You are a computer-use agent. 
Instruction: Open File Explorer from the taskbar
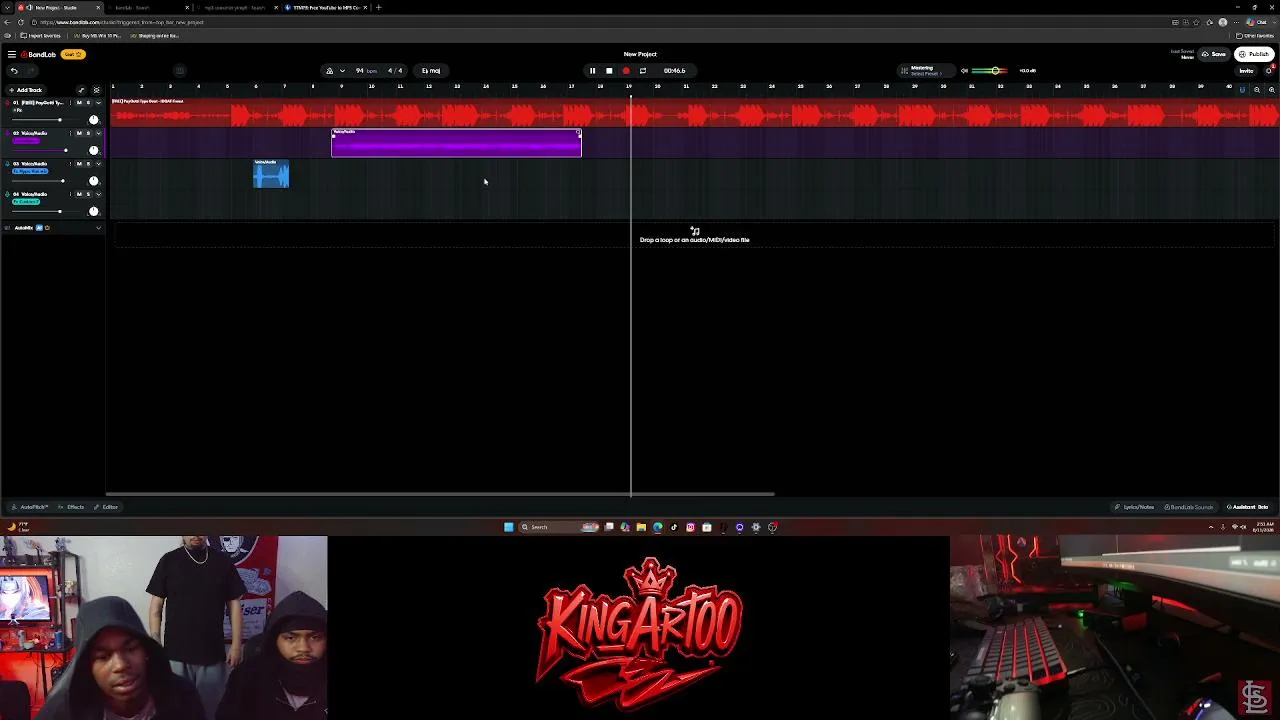(x=641, y=527)
